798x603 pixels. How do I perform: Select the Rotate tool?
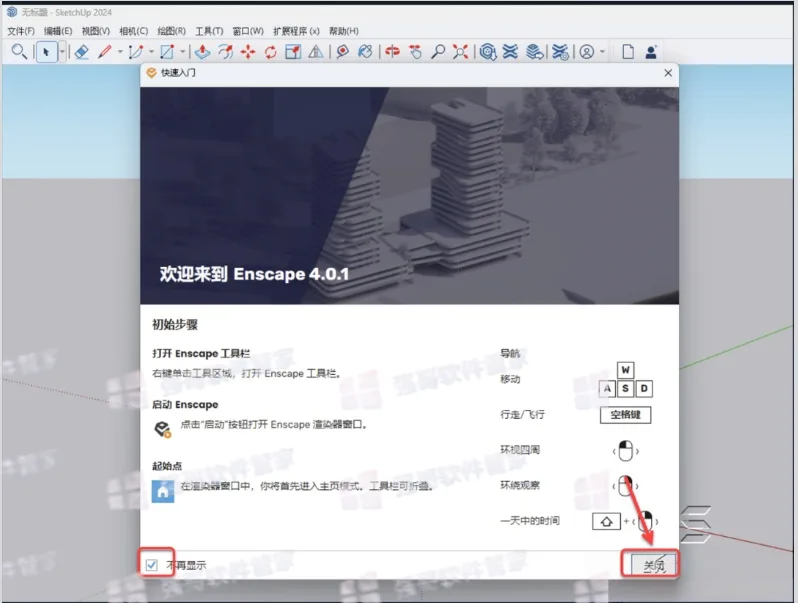coord(270,52)
